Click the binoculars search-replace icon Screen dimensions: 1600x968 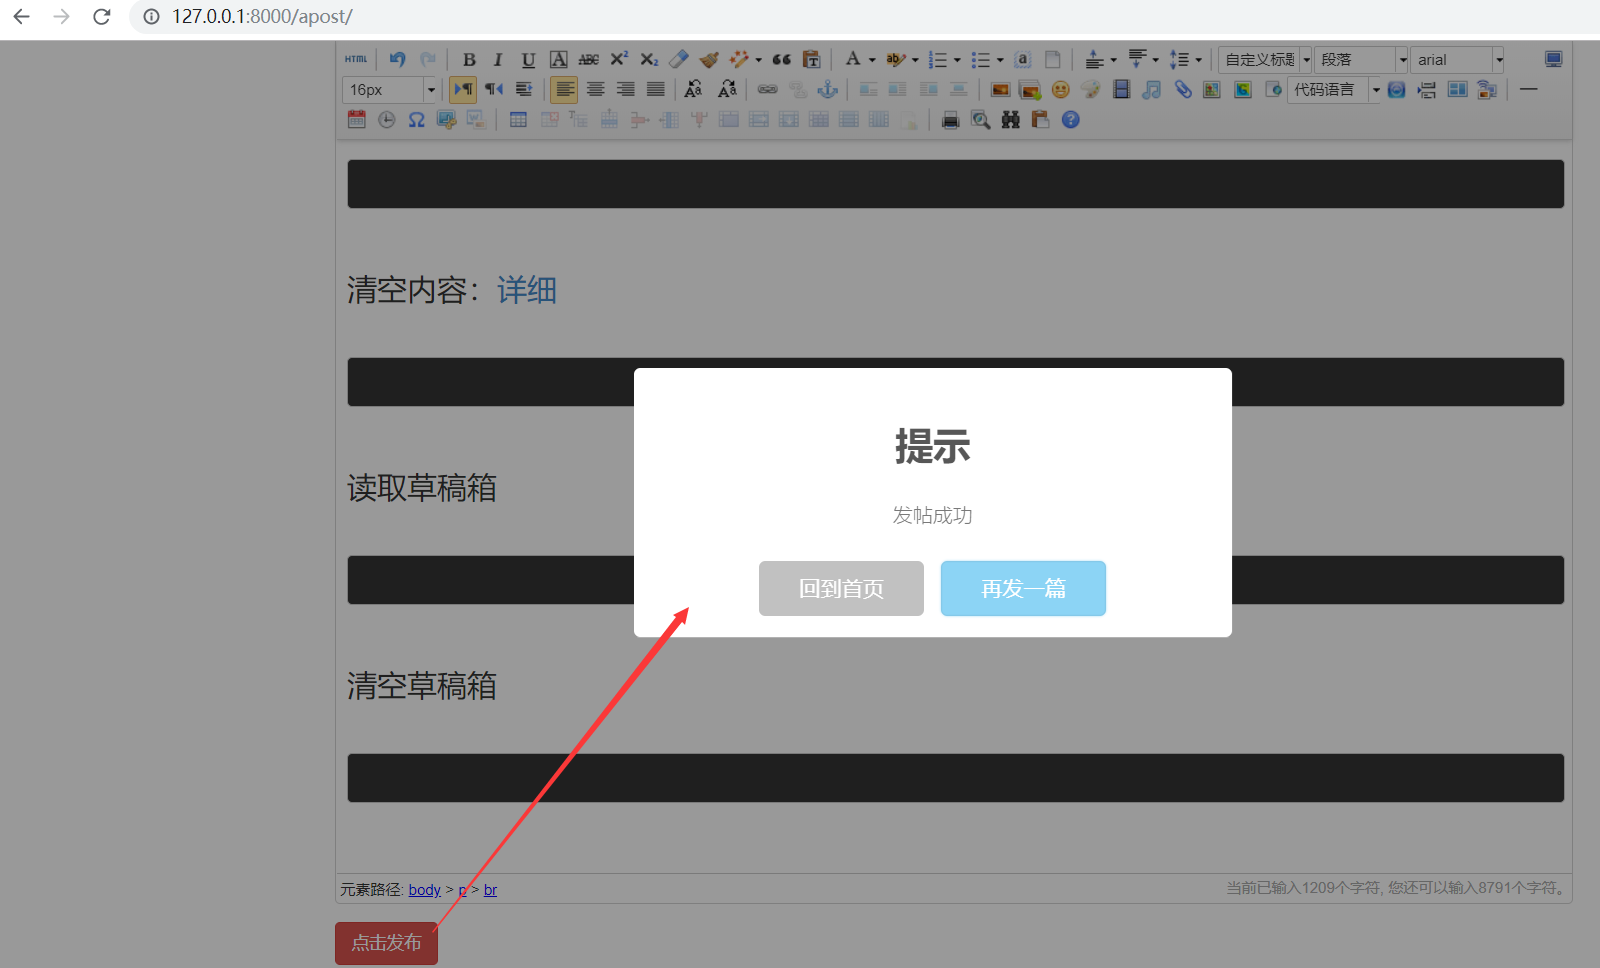tap(1011, 120)
